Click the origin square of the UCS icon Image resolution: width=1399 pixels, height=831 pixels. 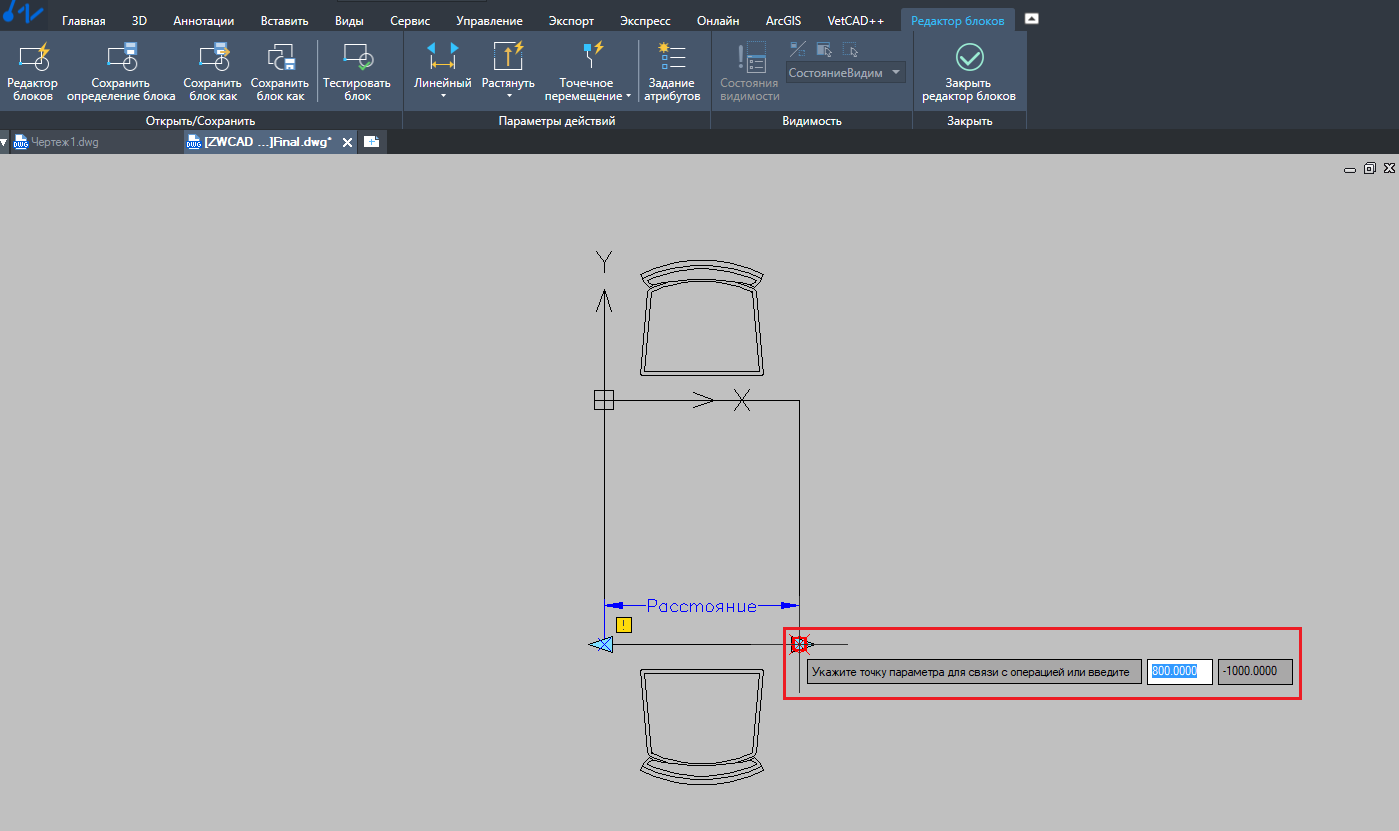click(603, 400)
